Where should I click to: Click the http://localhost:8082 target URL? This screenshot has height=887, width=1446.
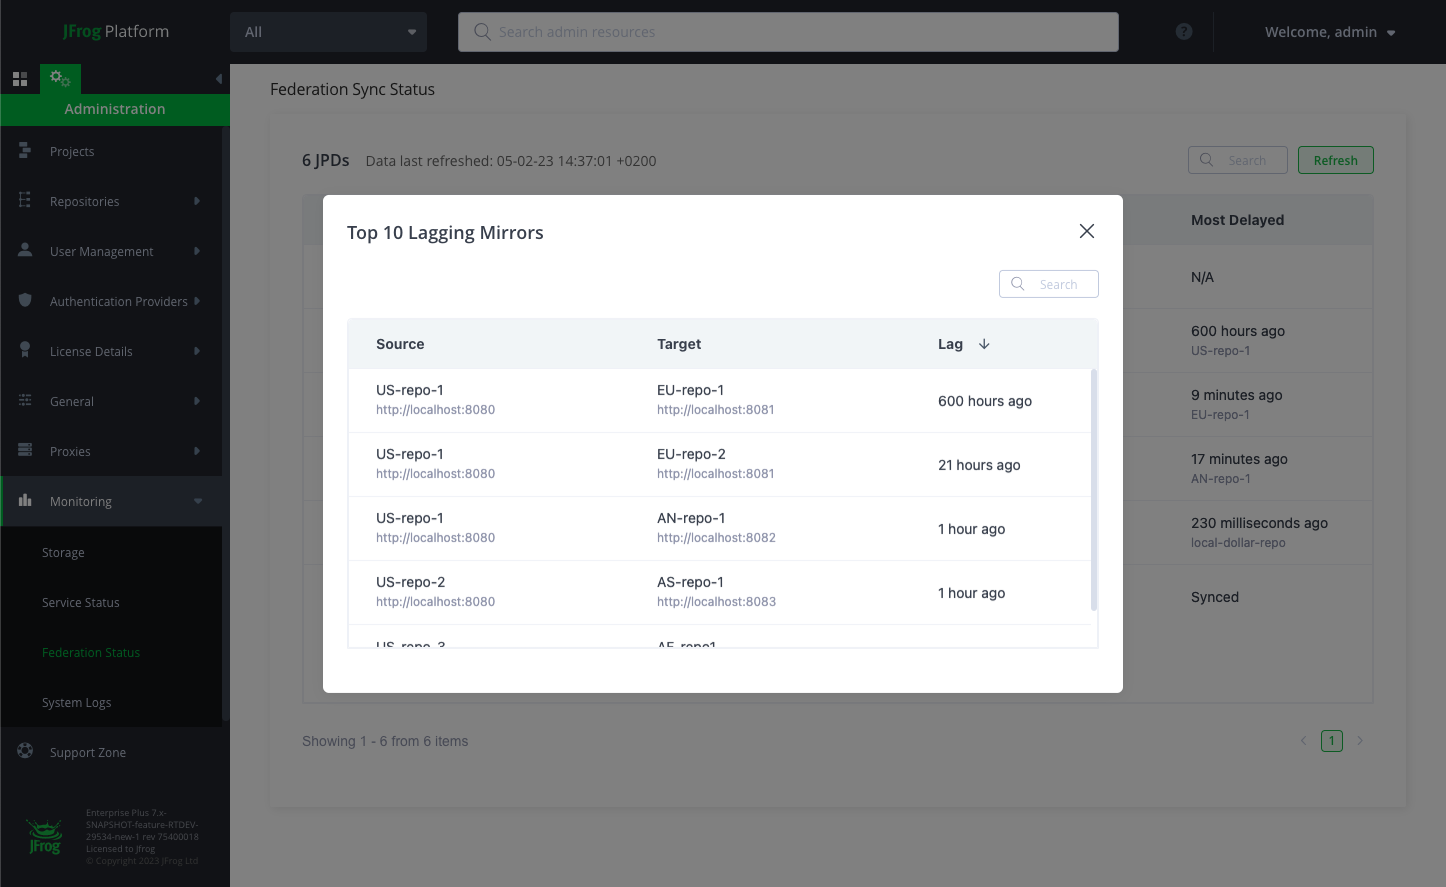tap(716, 538)
